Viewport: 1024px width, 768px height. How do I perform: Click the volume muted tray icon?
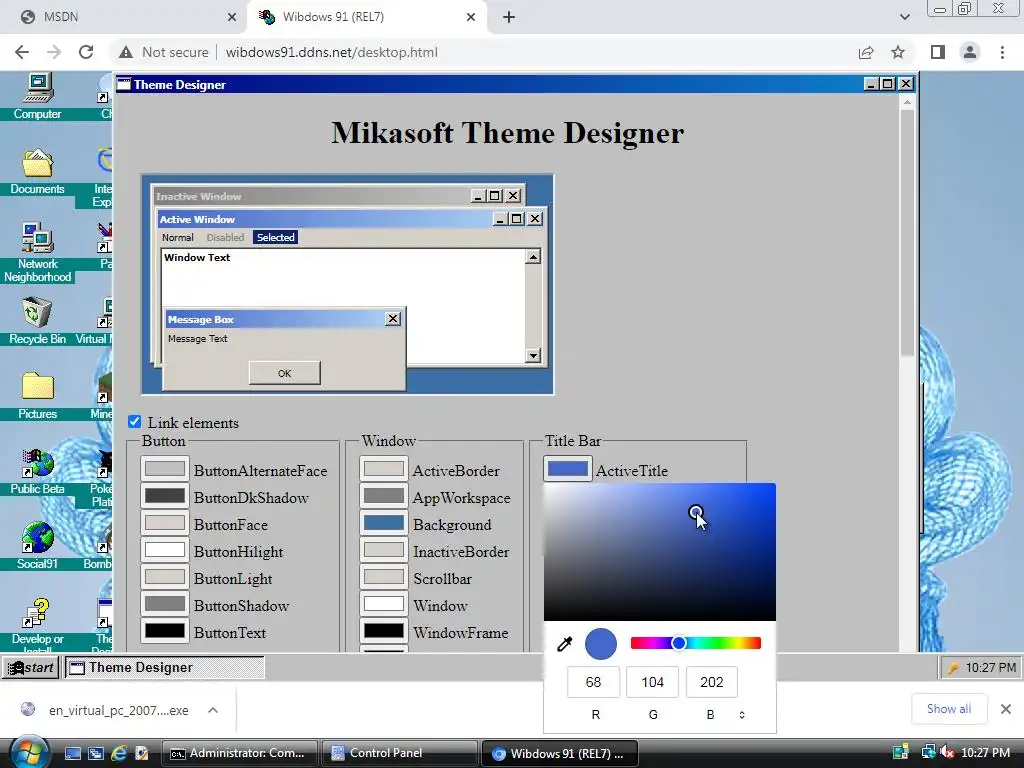(x=947, y=752)
